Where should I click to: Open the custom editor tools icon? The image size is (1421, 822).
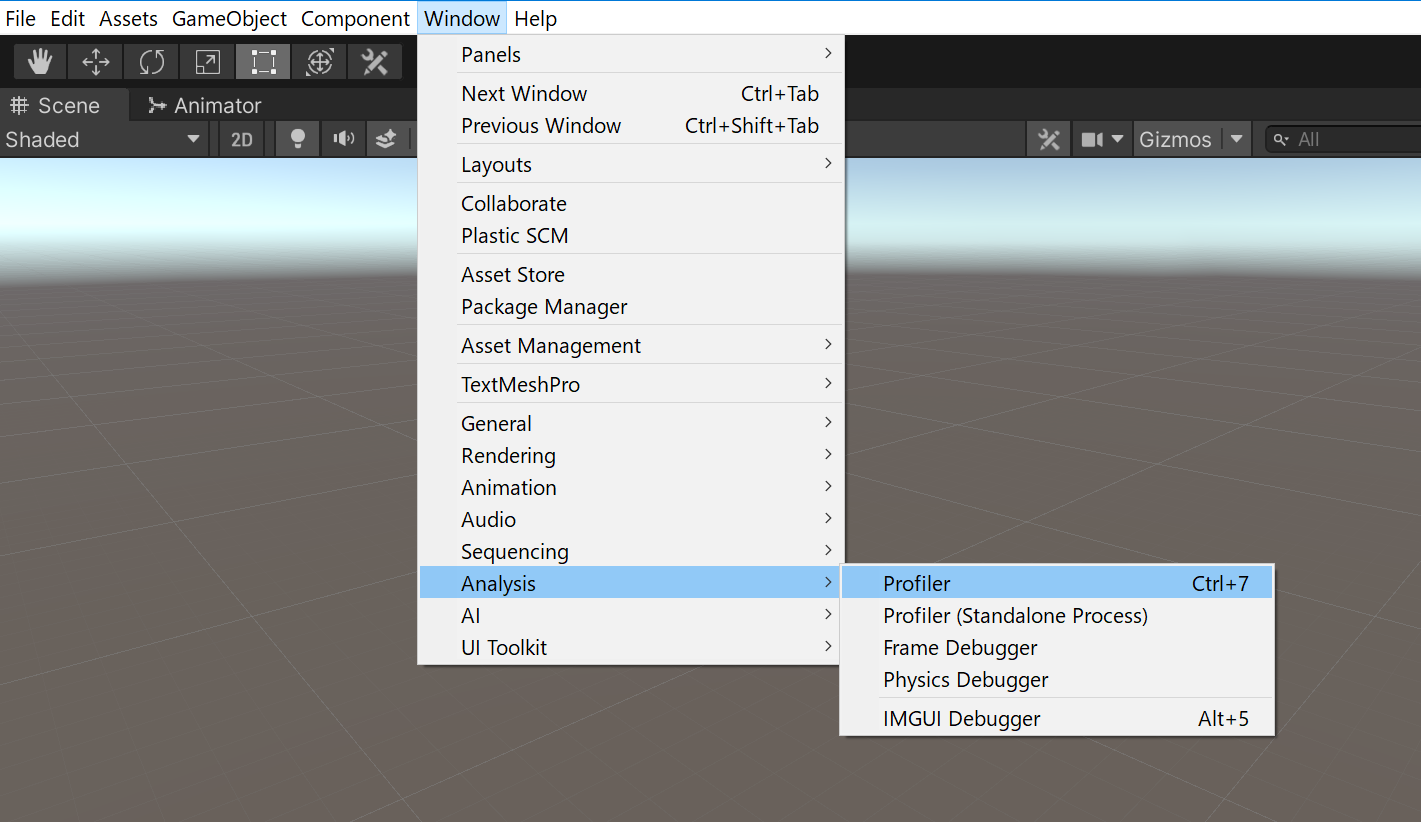(374, 61)
